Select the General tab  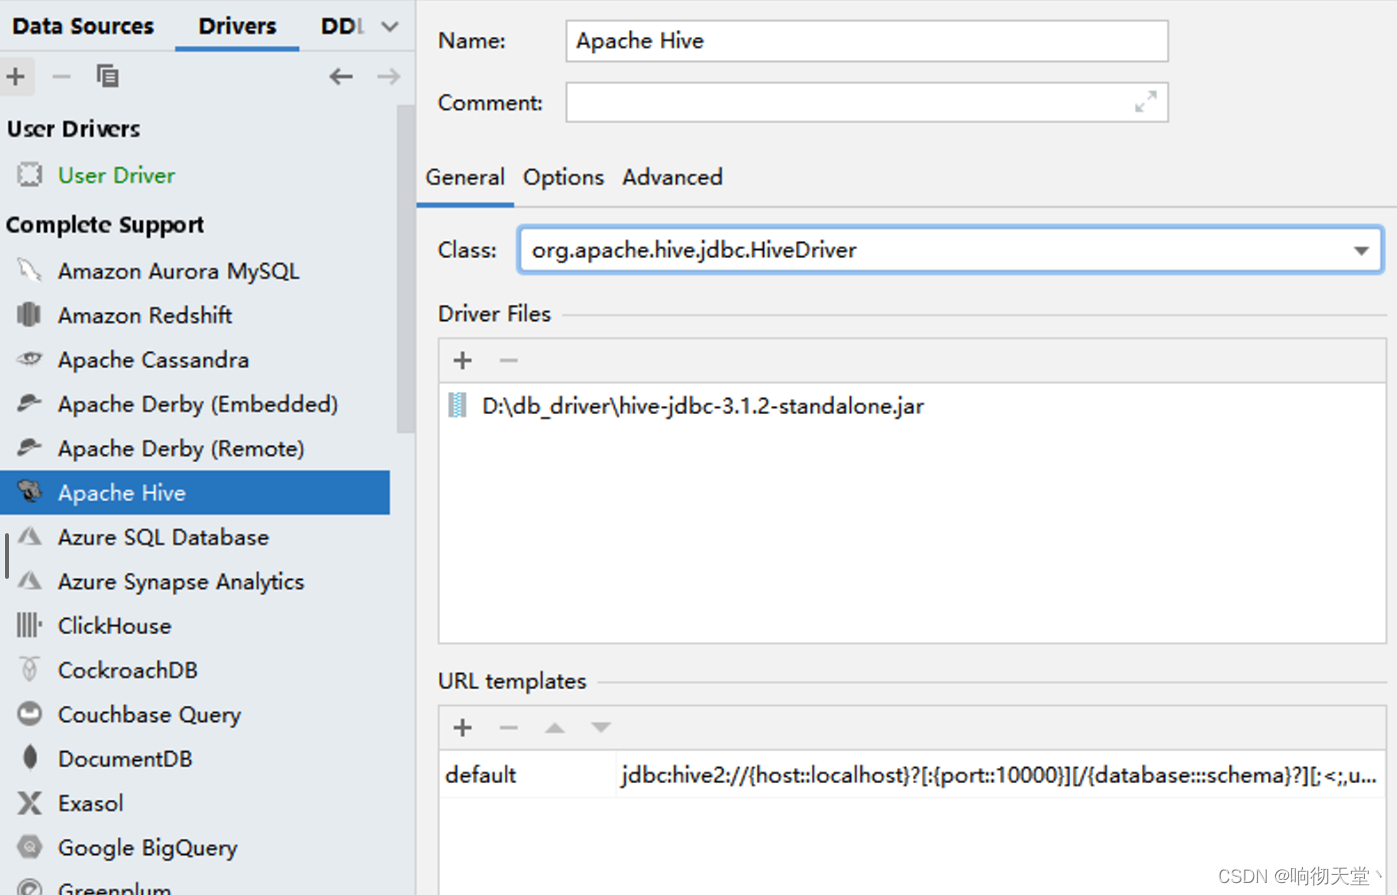[465, 177]
